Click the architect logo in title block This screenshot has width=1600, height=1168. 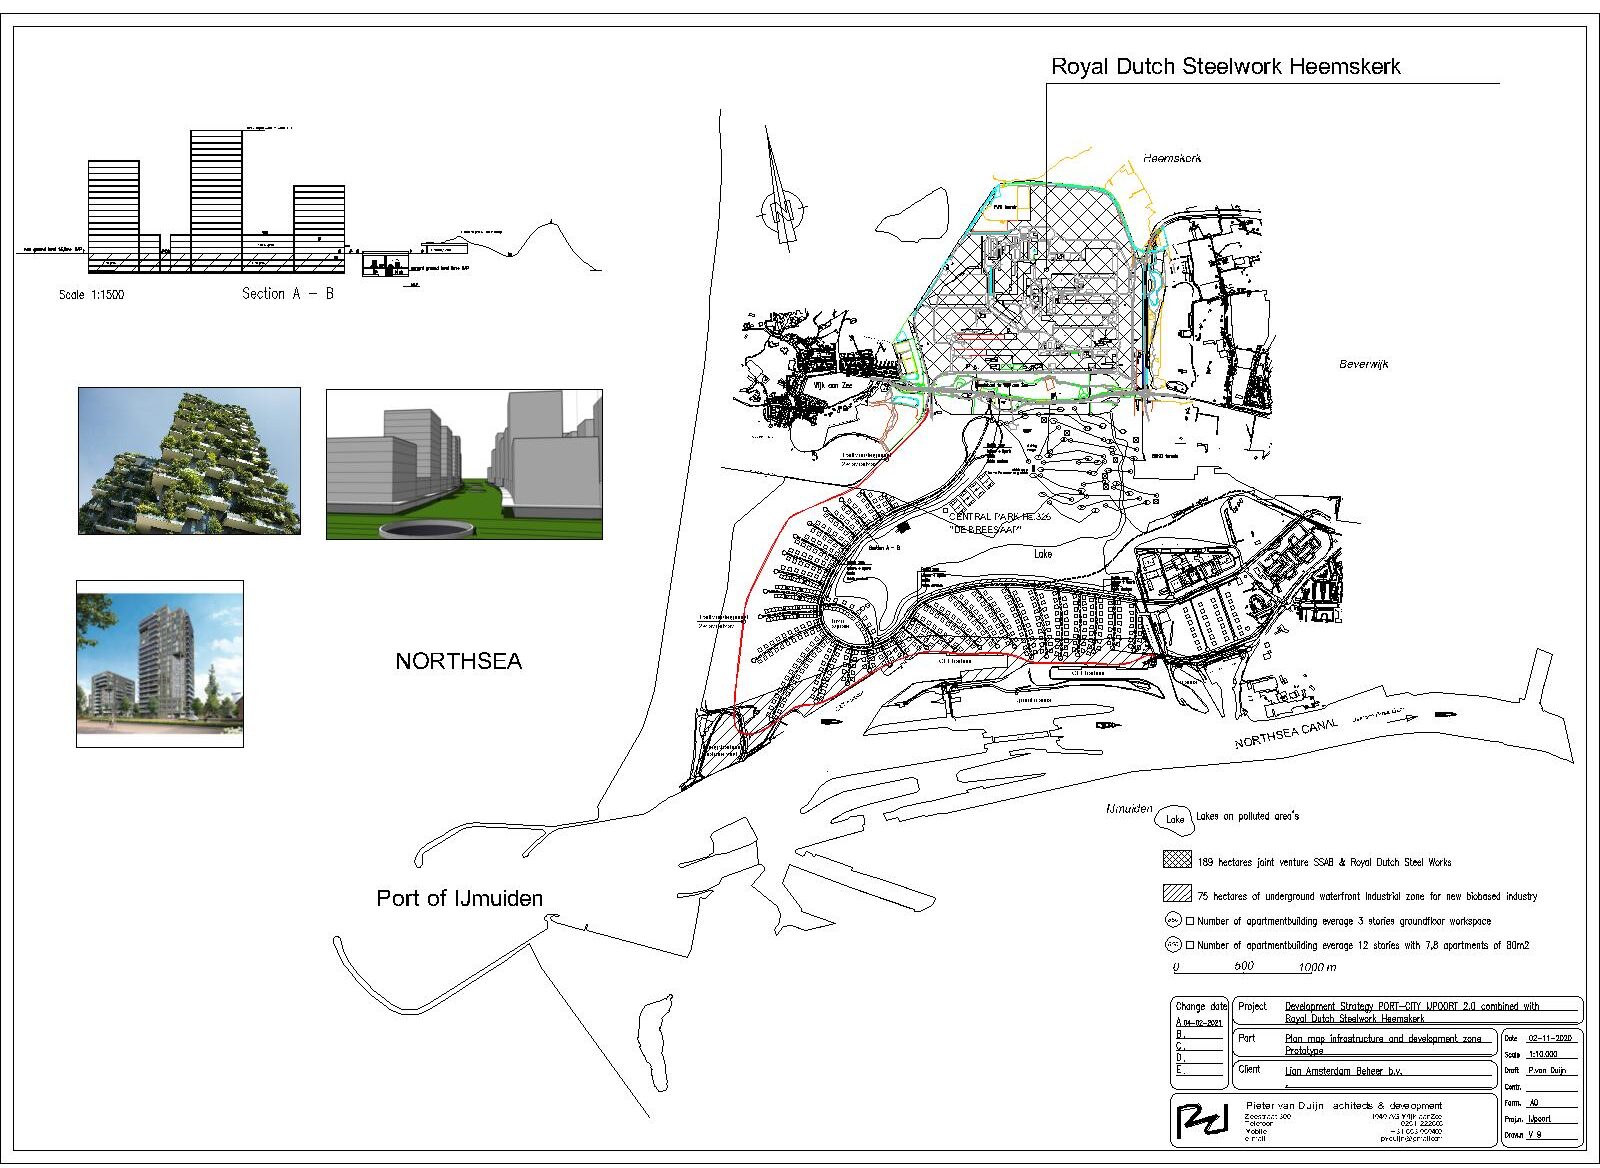point(1203,1121)
